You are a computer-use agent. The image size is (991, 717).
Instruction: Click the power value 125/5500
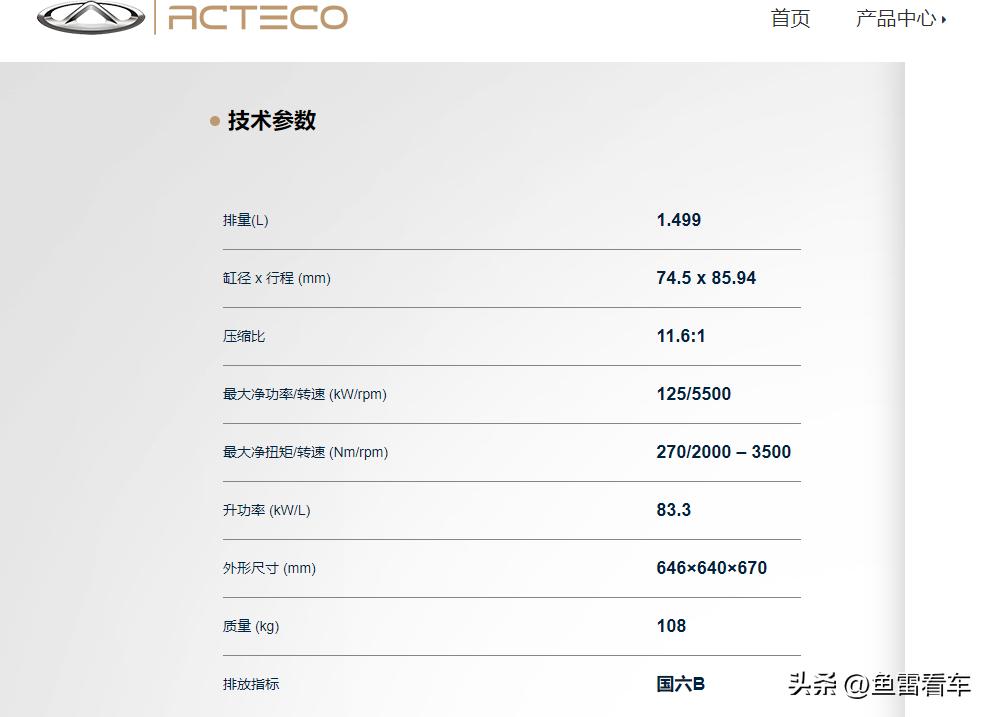click(x=694, y=393)
